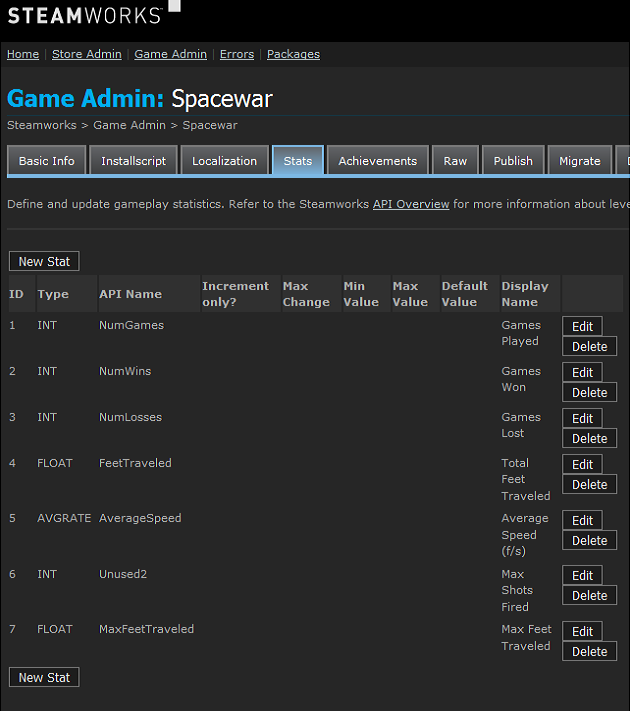Open the Installscript tab
This screenshot has height=711, width=630.
point(135,161)
